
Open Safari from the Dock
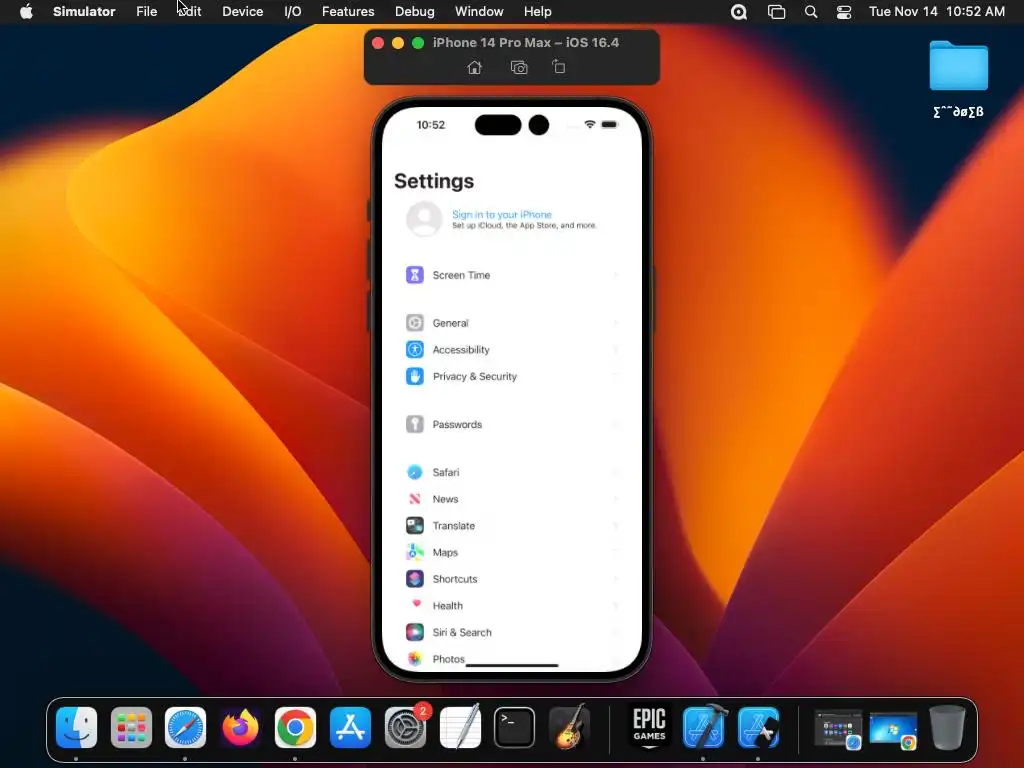pyautogui.click(x=185, y=727)
